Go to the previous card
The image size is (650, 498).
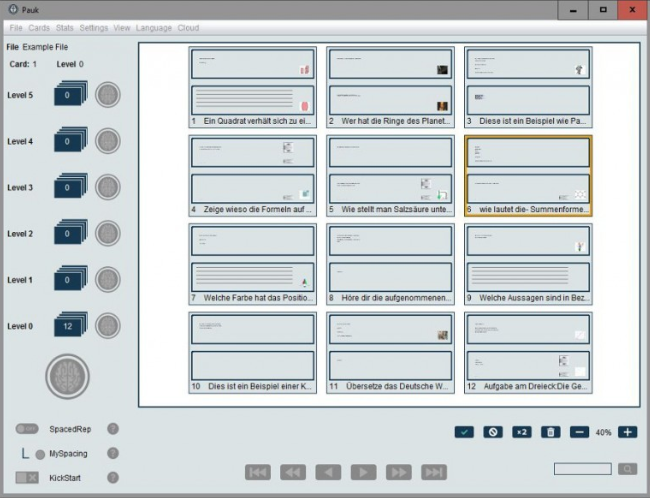pyautogui.click(x=328, y=472)
